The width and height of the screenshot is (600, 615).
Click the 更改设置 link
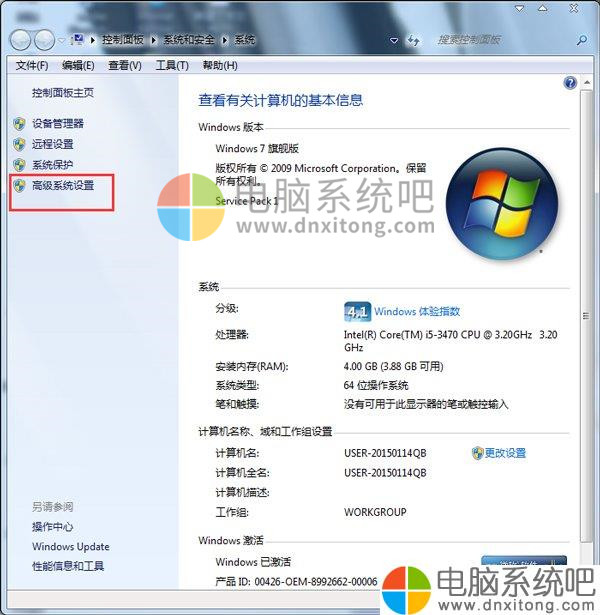pos(505,453)
